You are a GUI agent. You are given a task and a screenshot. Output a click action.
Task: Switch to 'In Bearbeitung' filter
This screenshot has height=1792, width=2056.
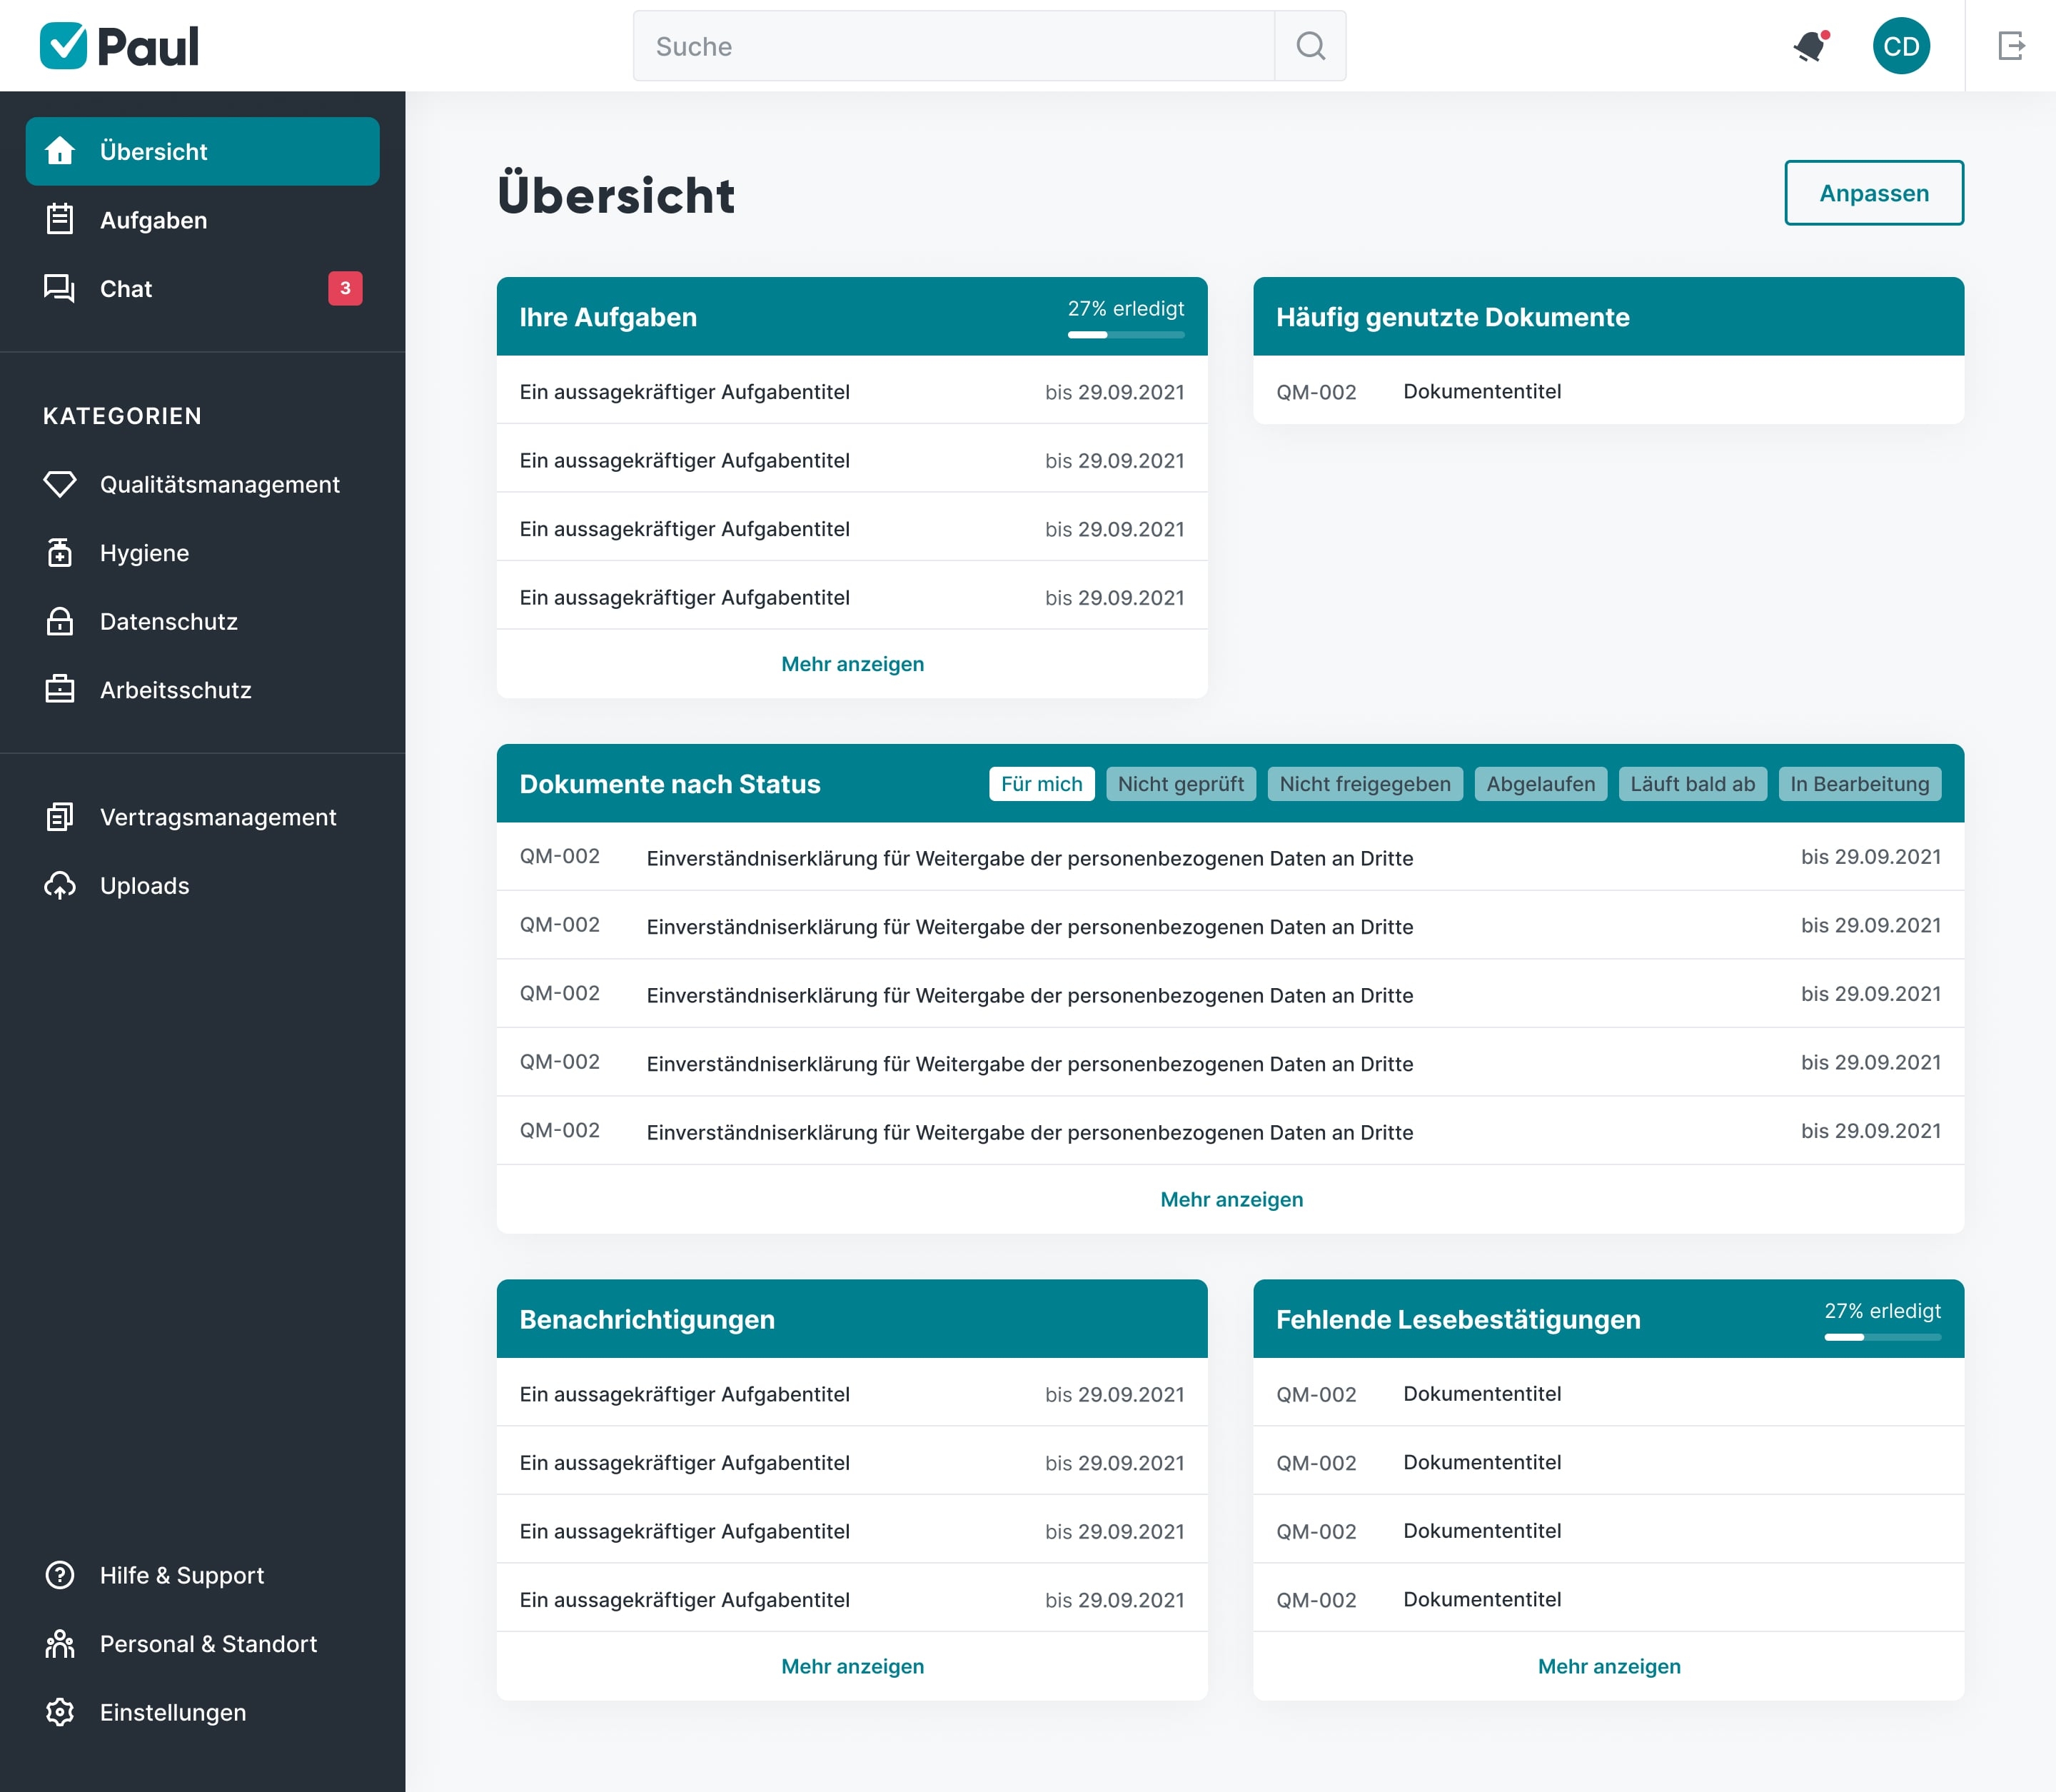pos(1859,784)
